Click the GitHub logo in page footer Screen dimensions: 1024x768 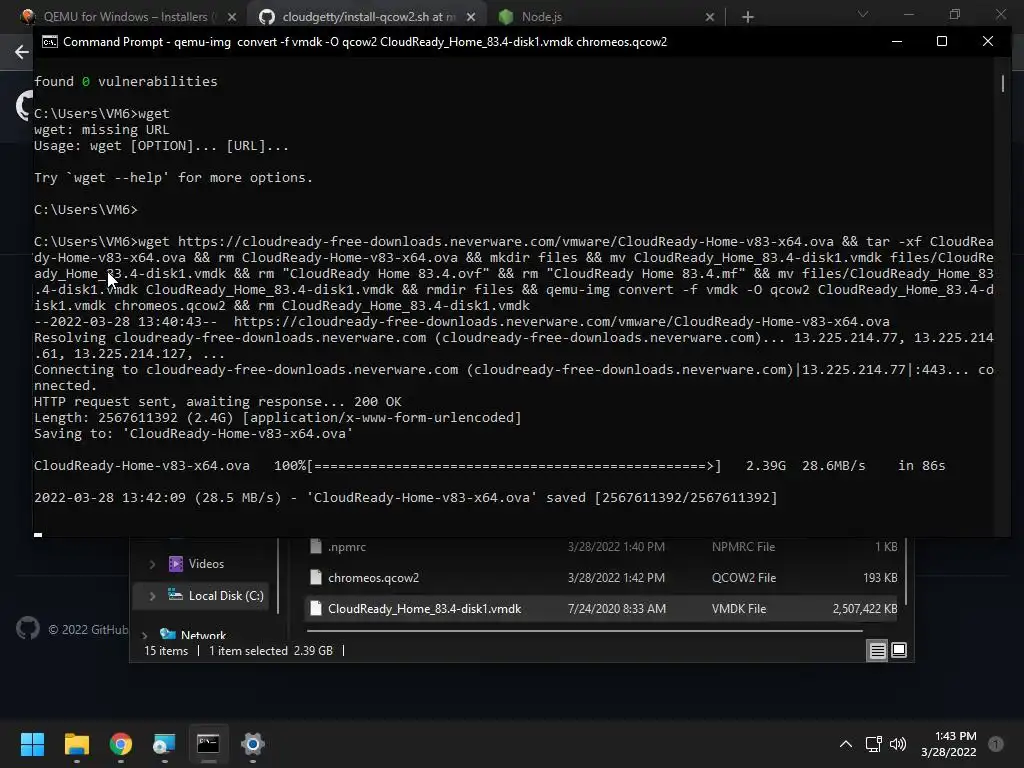pos(27,629)
